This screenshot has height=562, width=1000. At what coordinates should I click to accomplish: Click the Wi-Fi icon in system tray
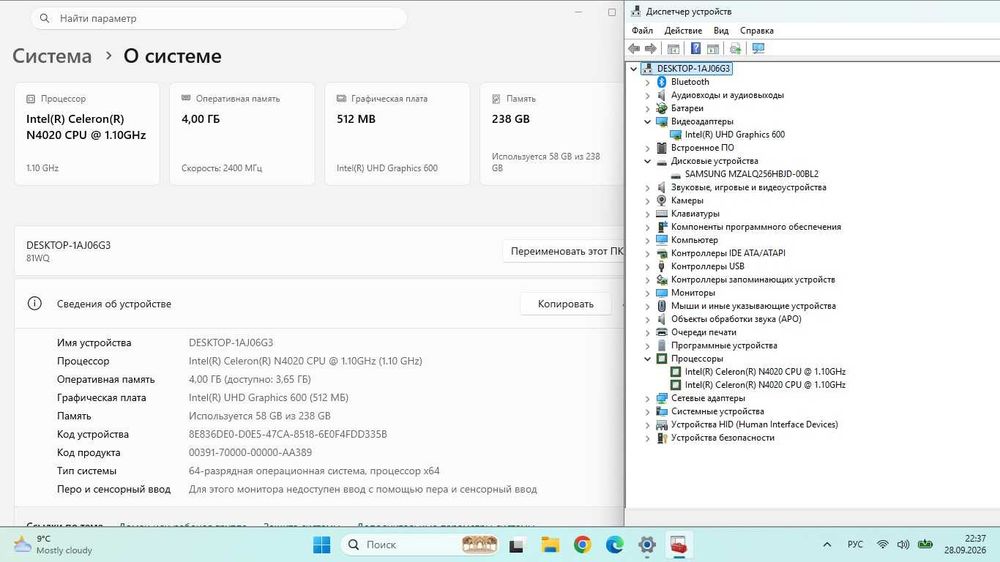click(x=883, y=544)
